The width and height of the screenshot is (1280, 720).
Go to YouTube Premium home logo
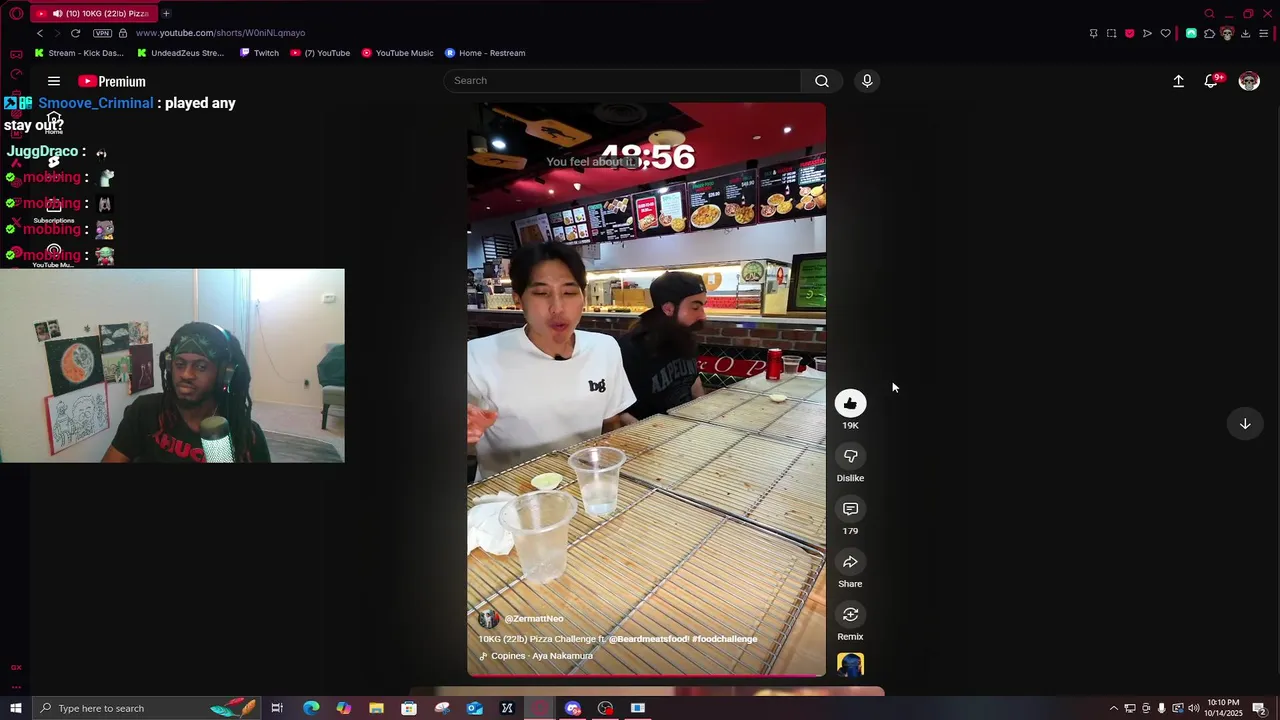coord(112,81)
